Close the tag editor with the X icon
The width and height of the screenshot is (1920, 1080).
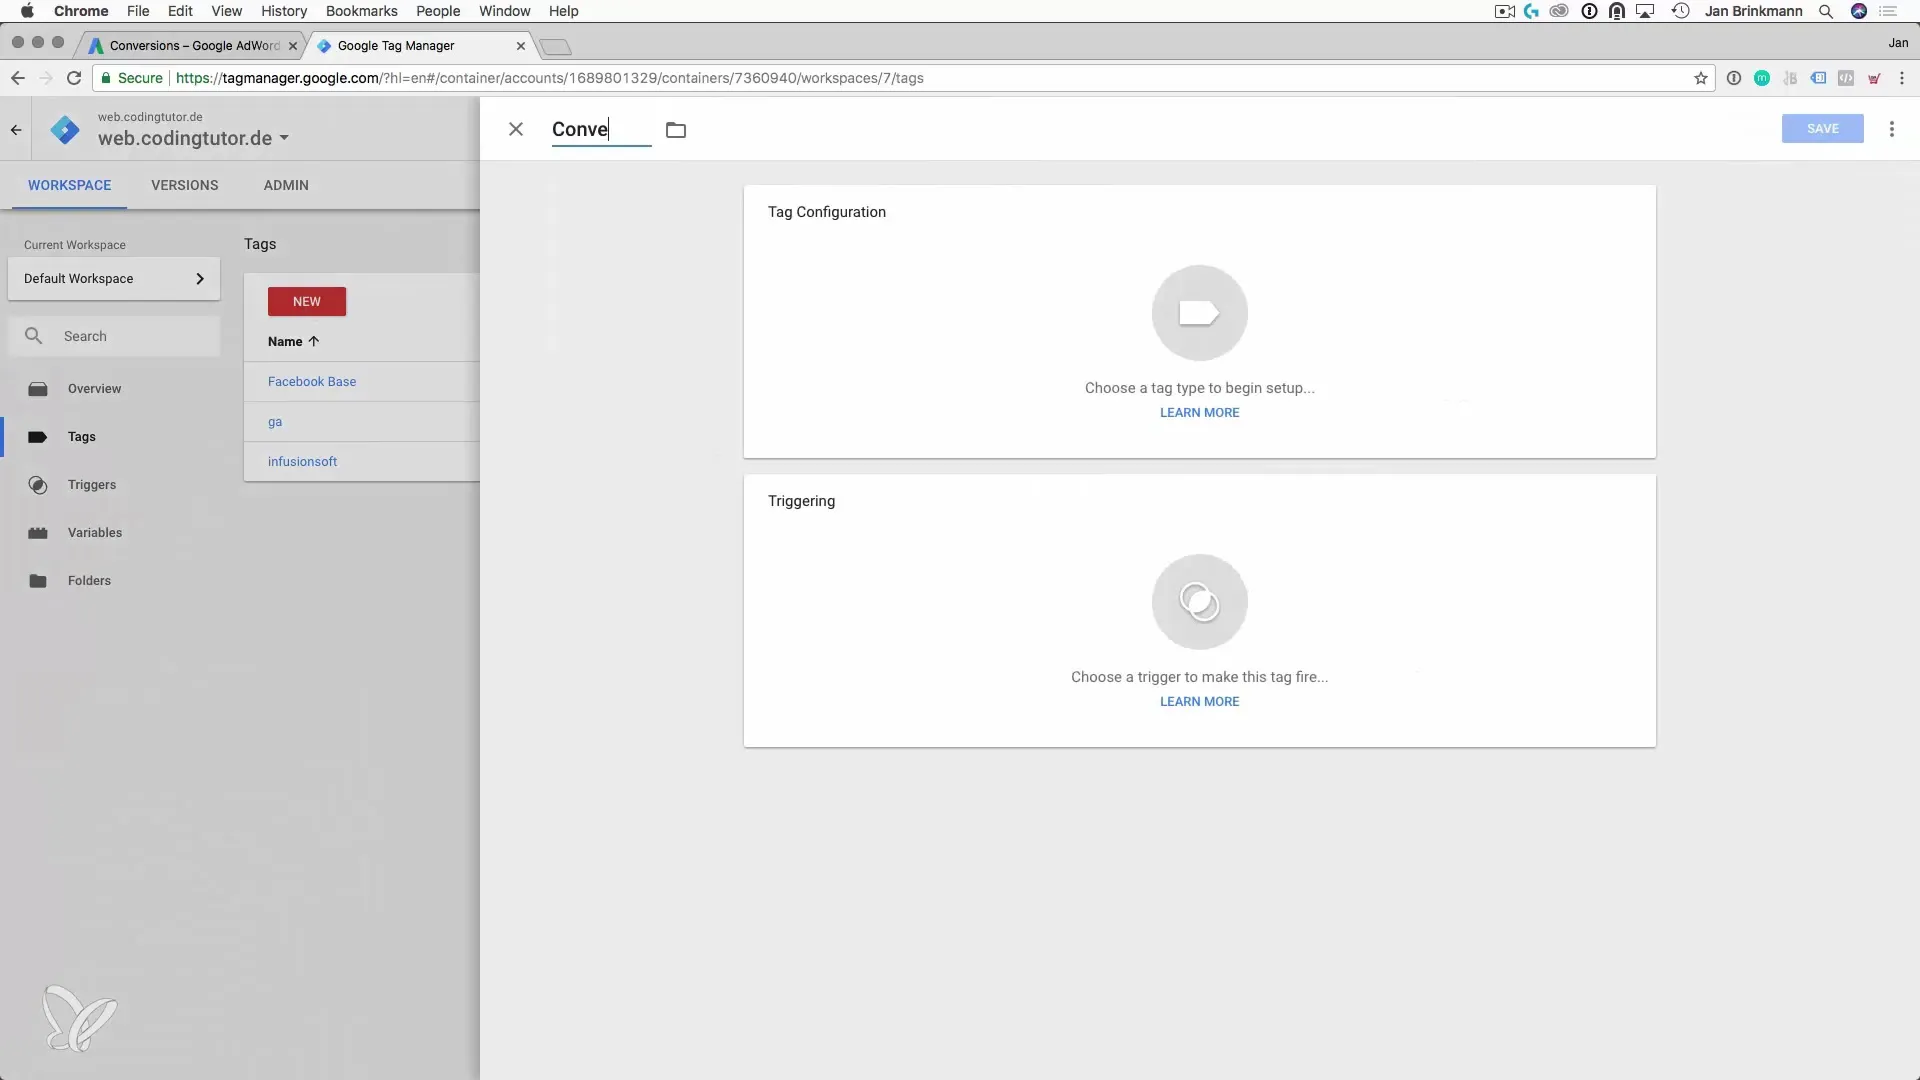[x=516, y=129]
